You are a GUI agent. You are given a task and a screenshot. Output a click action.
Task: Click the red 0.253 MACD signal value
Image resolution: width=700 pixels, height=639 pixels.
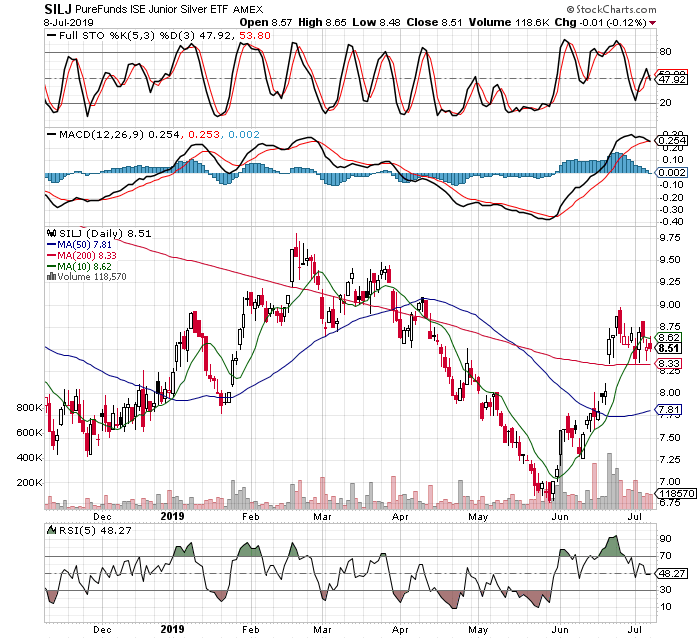tap(204, 134)
